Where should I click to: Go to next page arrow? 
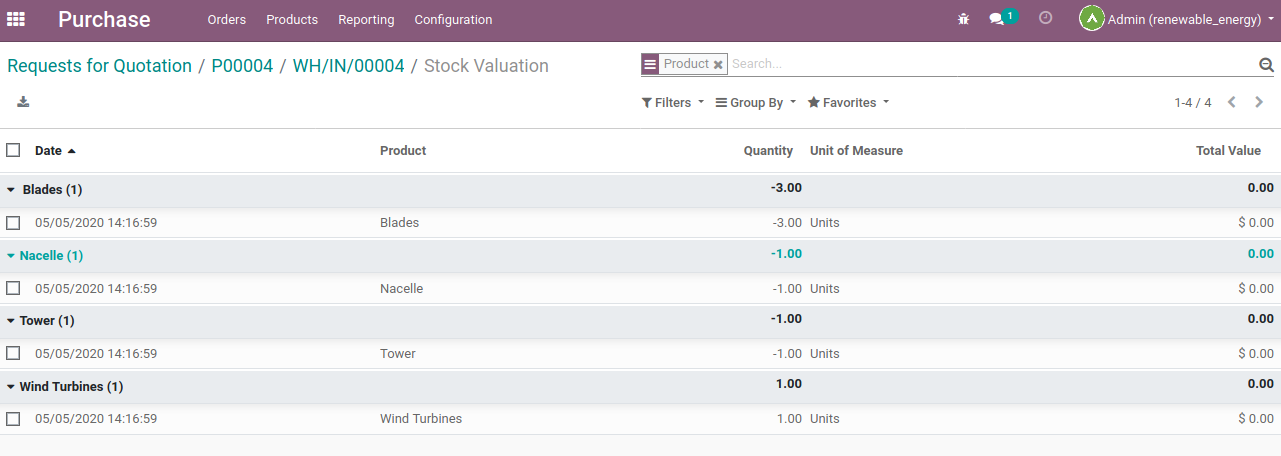[1259, 102]
